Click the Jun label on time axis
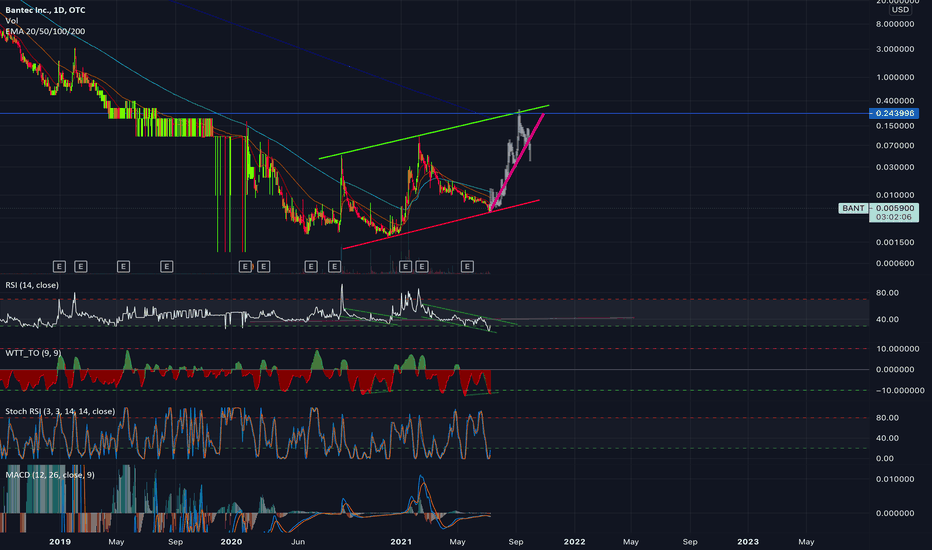The height and width of the screenshot is (550, 932). [x=298, y=542]
